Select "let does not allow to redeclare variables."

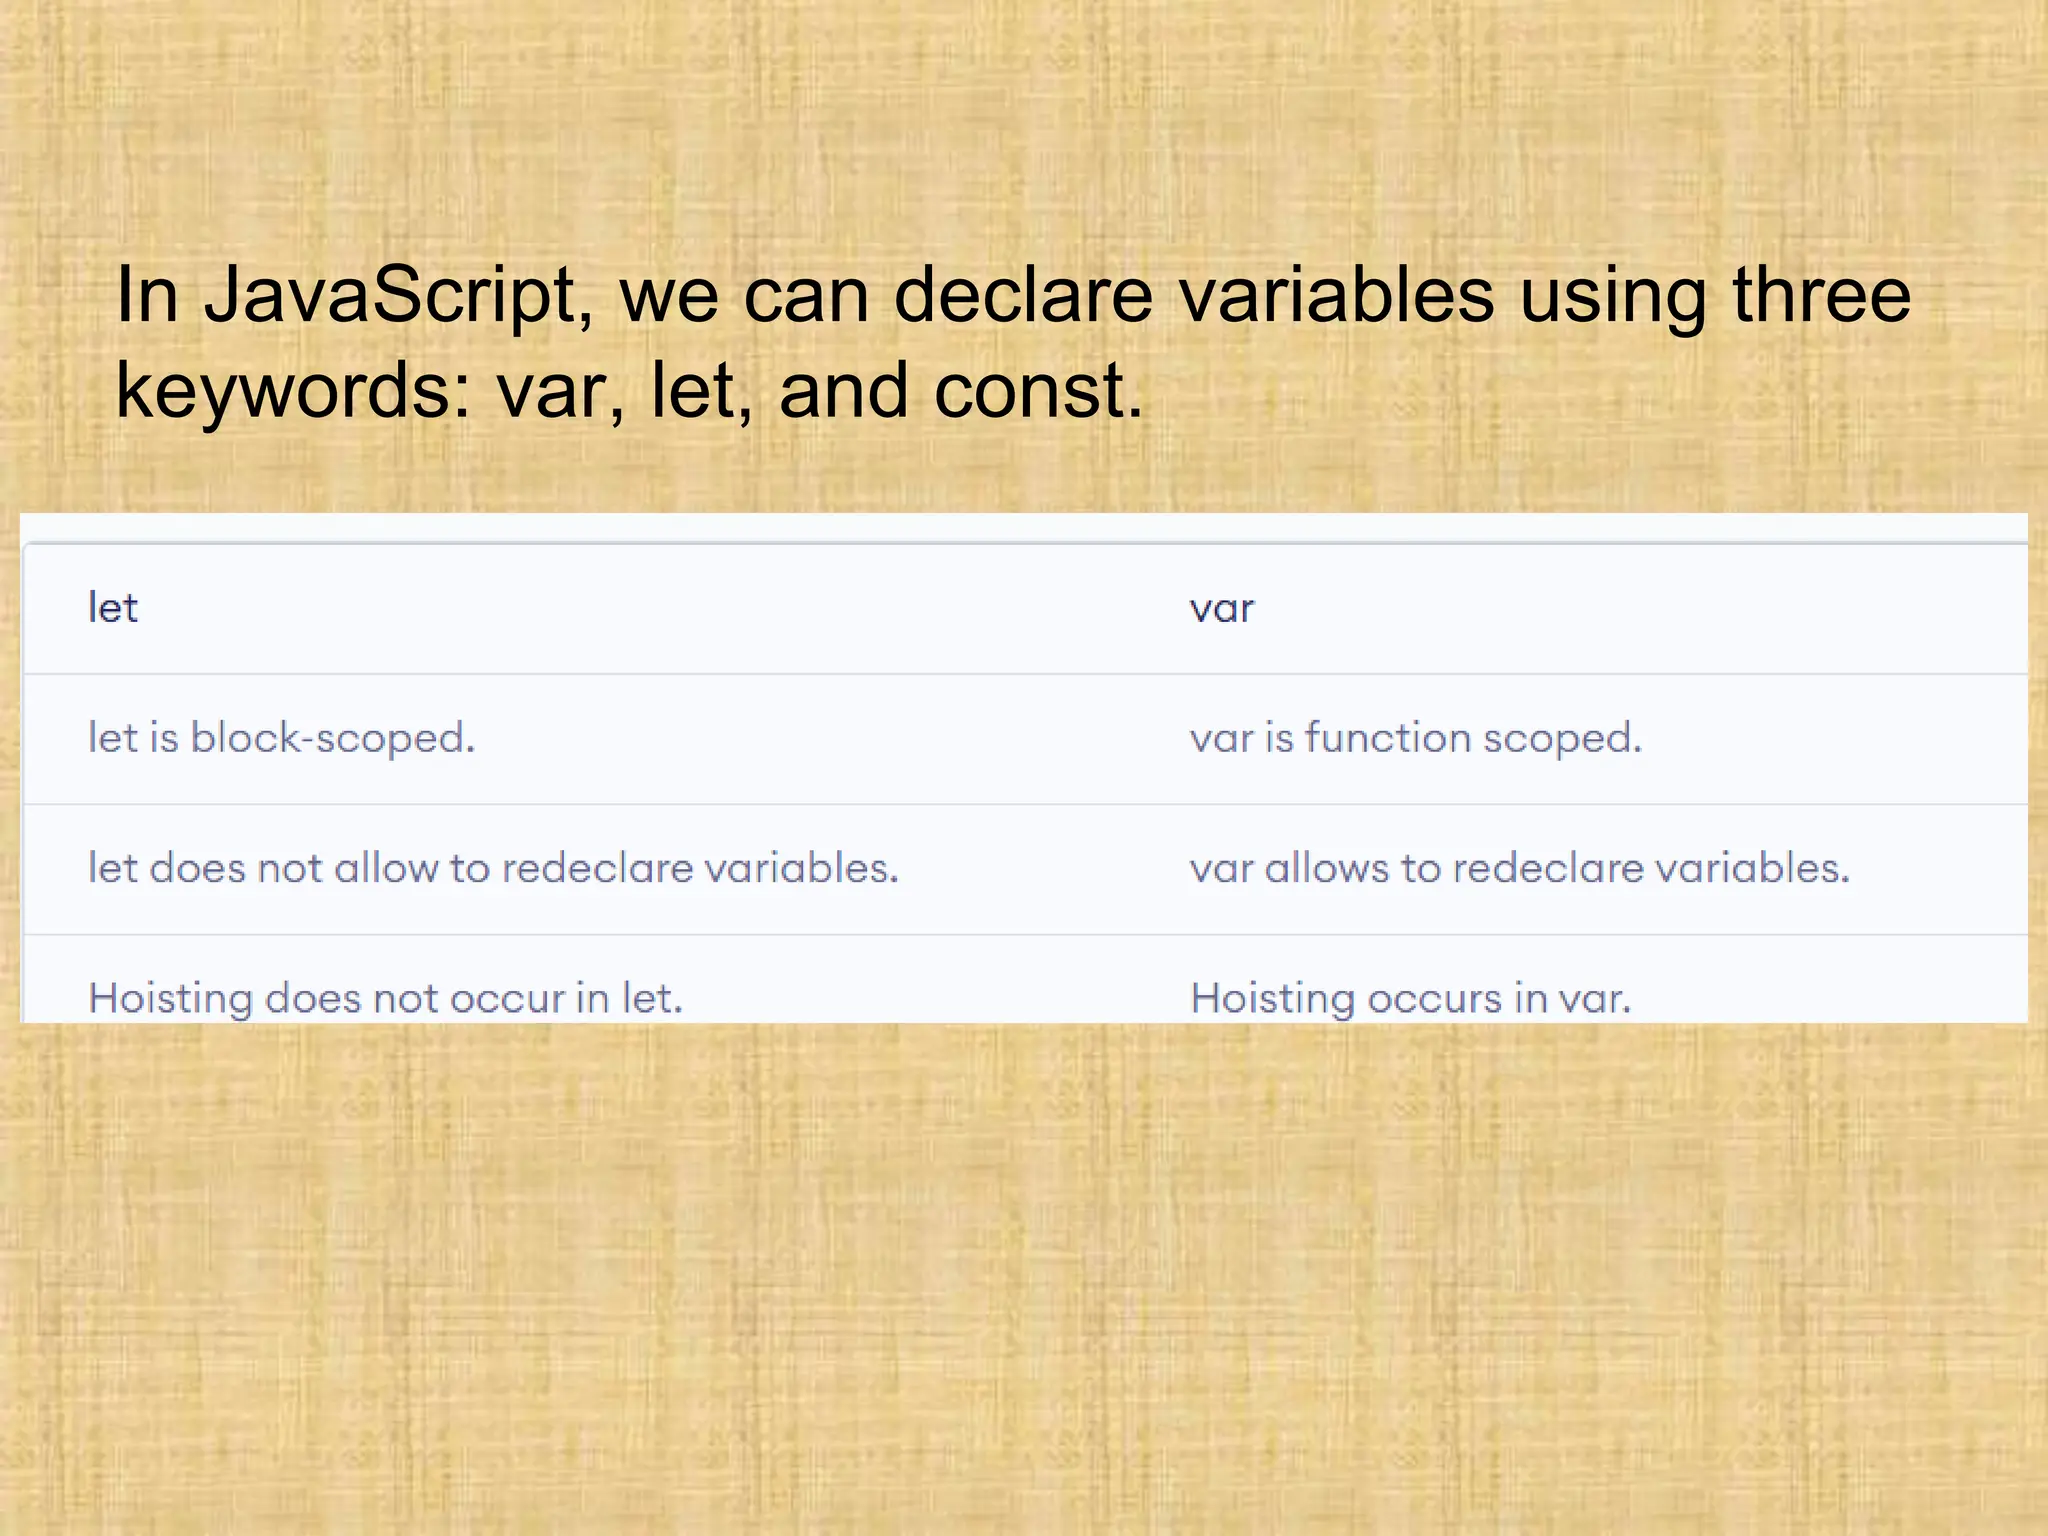tap(493, 868)
